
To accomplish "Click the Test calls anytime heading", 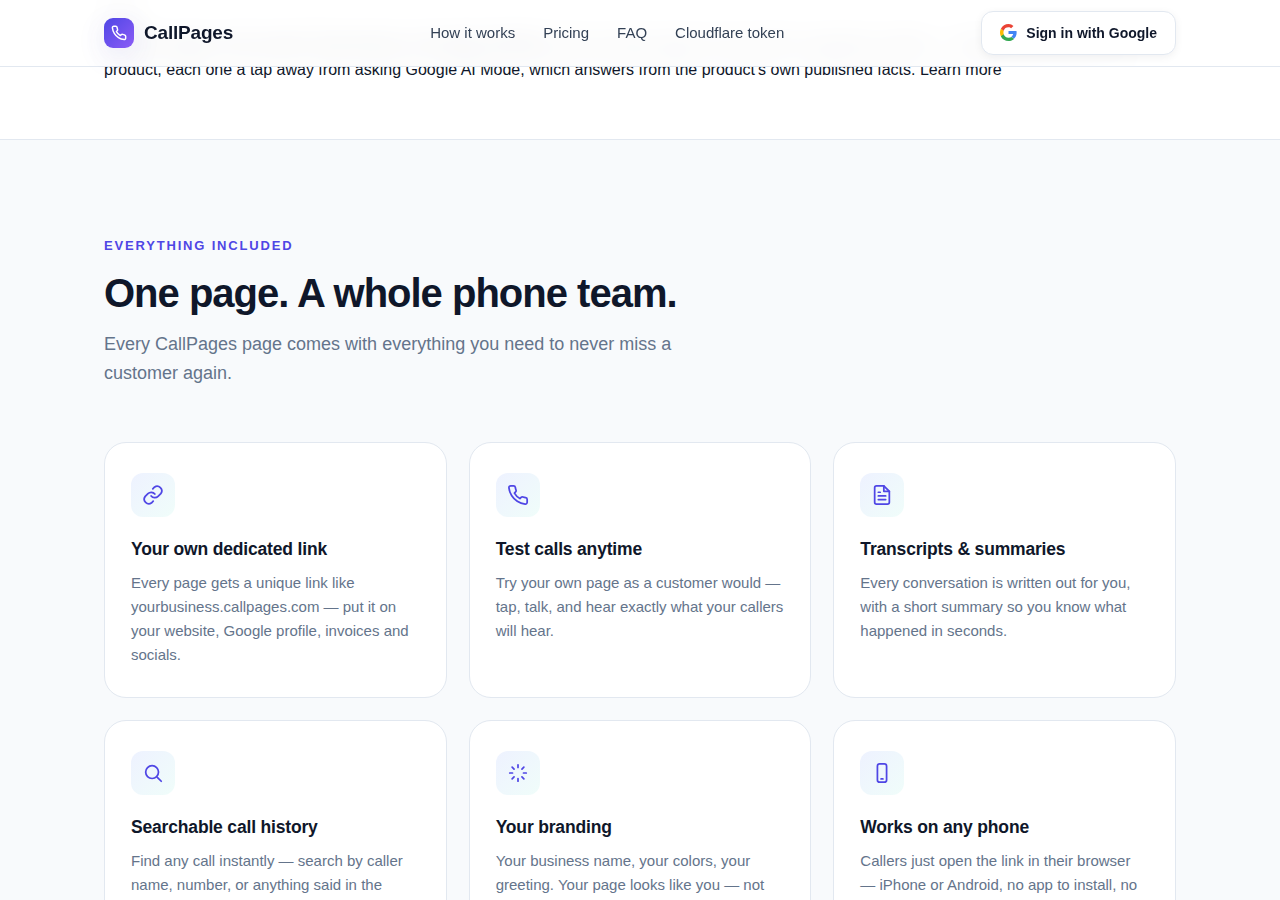I will pyautogui.click(x=569, y=549).
